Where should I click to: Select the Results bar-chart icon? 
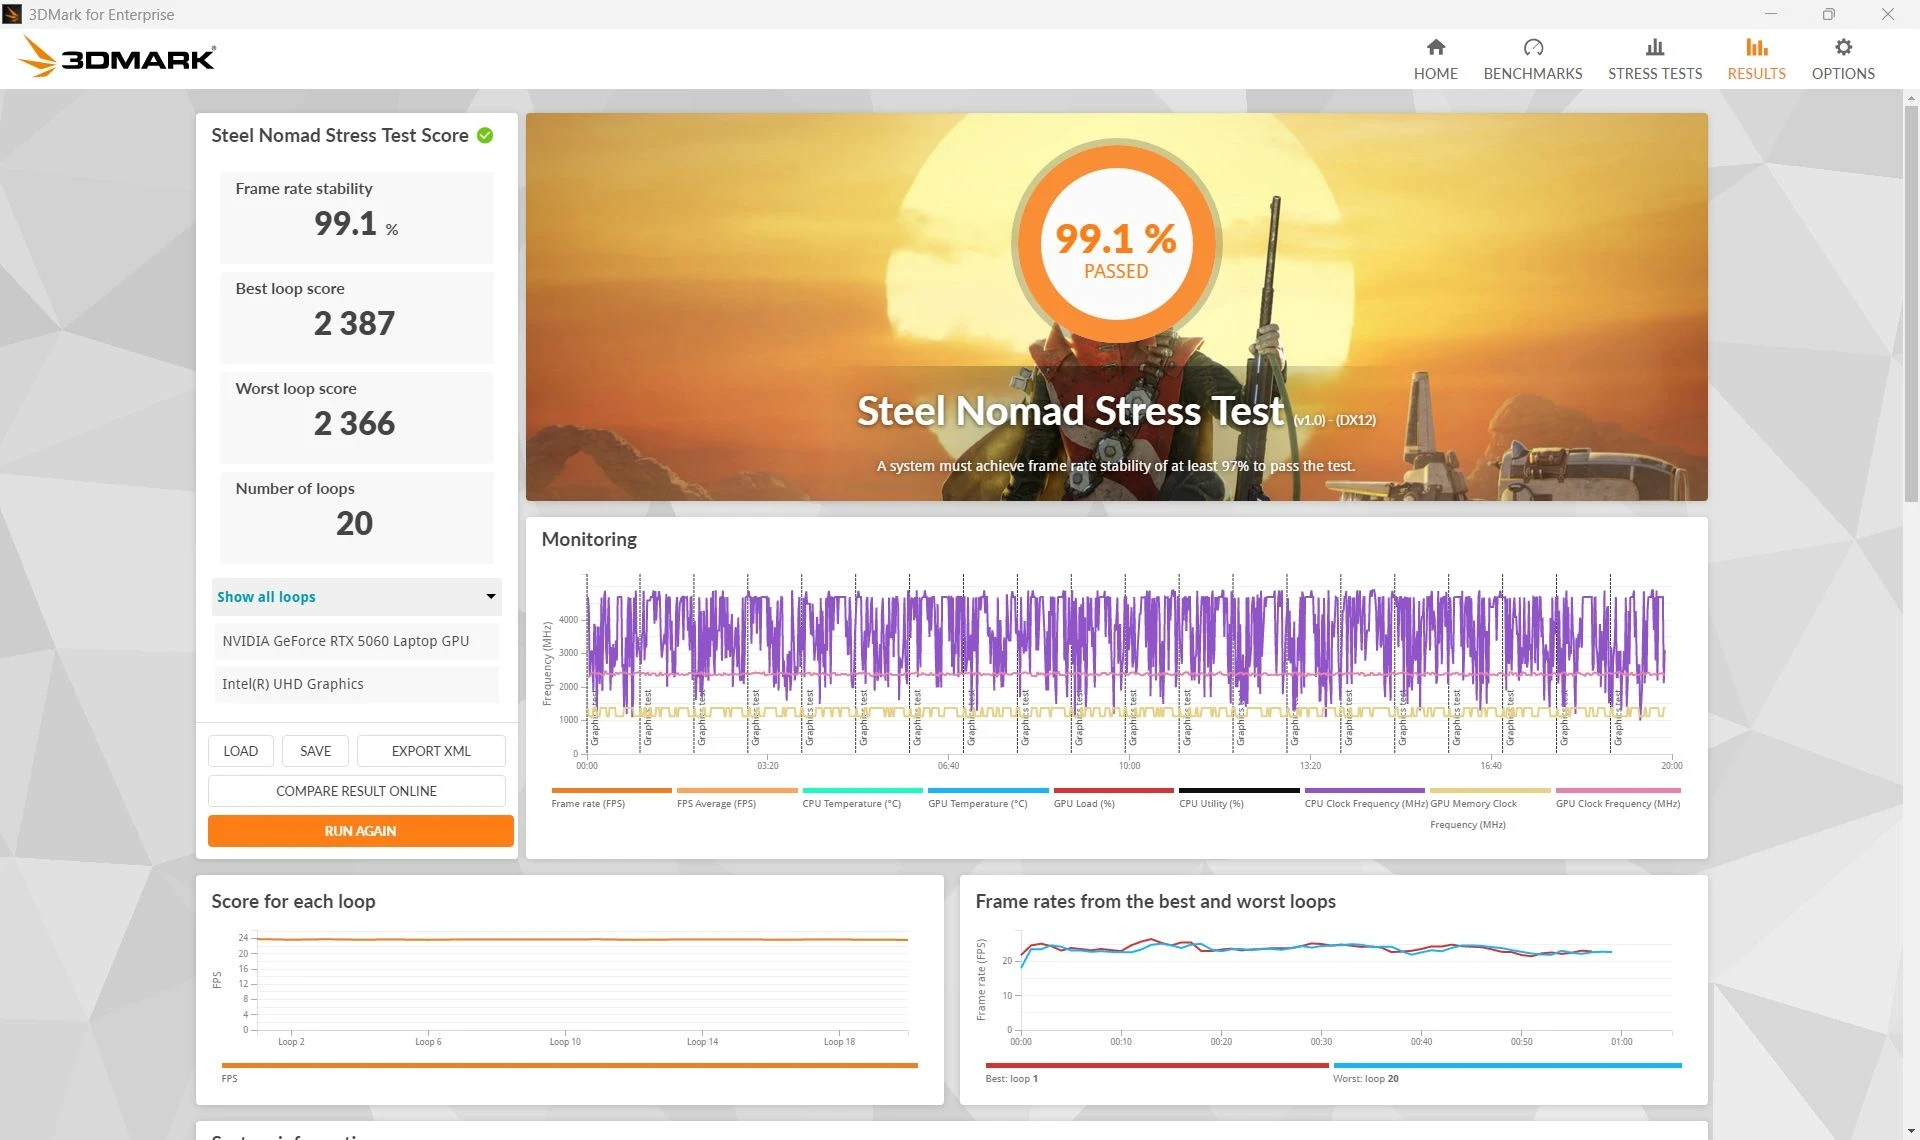coord(1756,47)
